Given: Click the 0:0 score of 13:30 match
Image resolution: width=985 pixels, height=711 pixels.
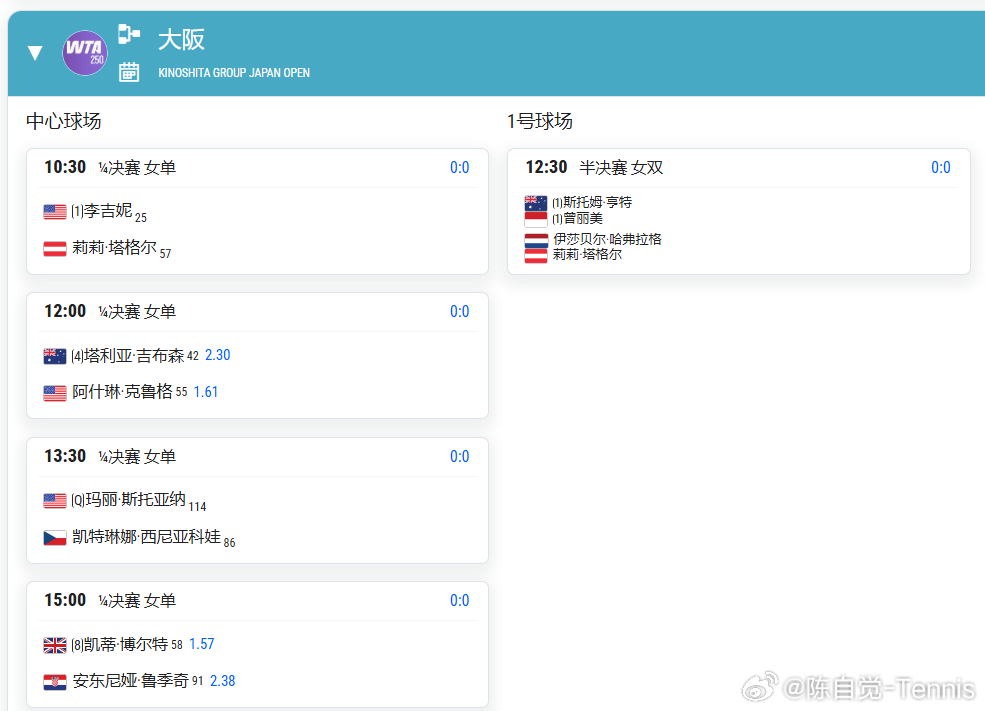Looking at the screenshot, I should pos(459,457).
